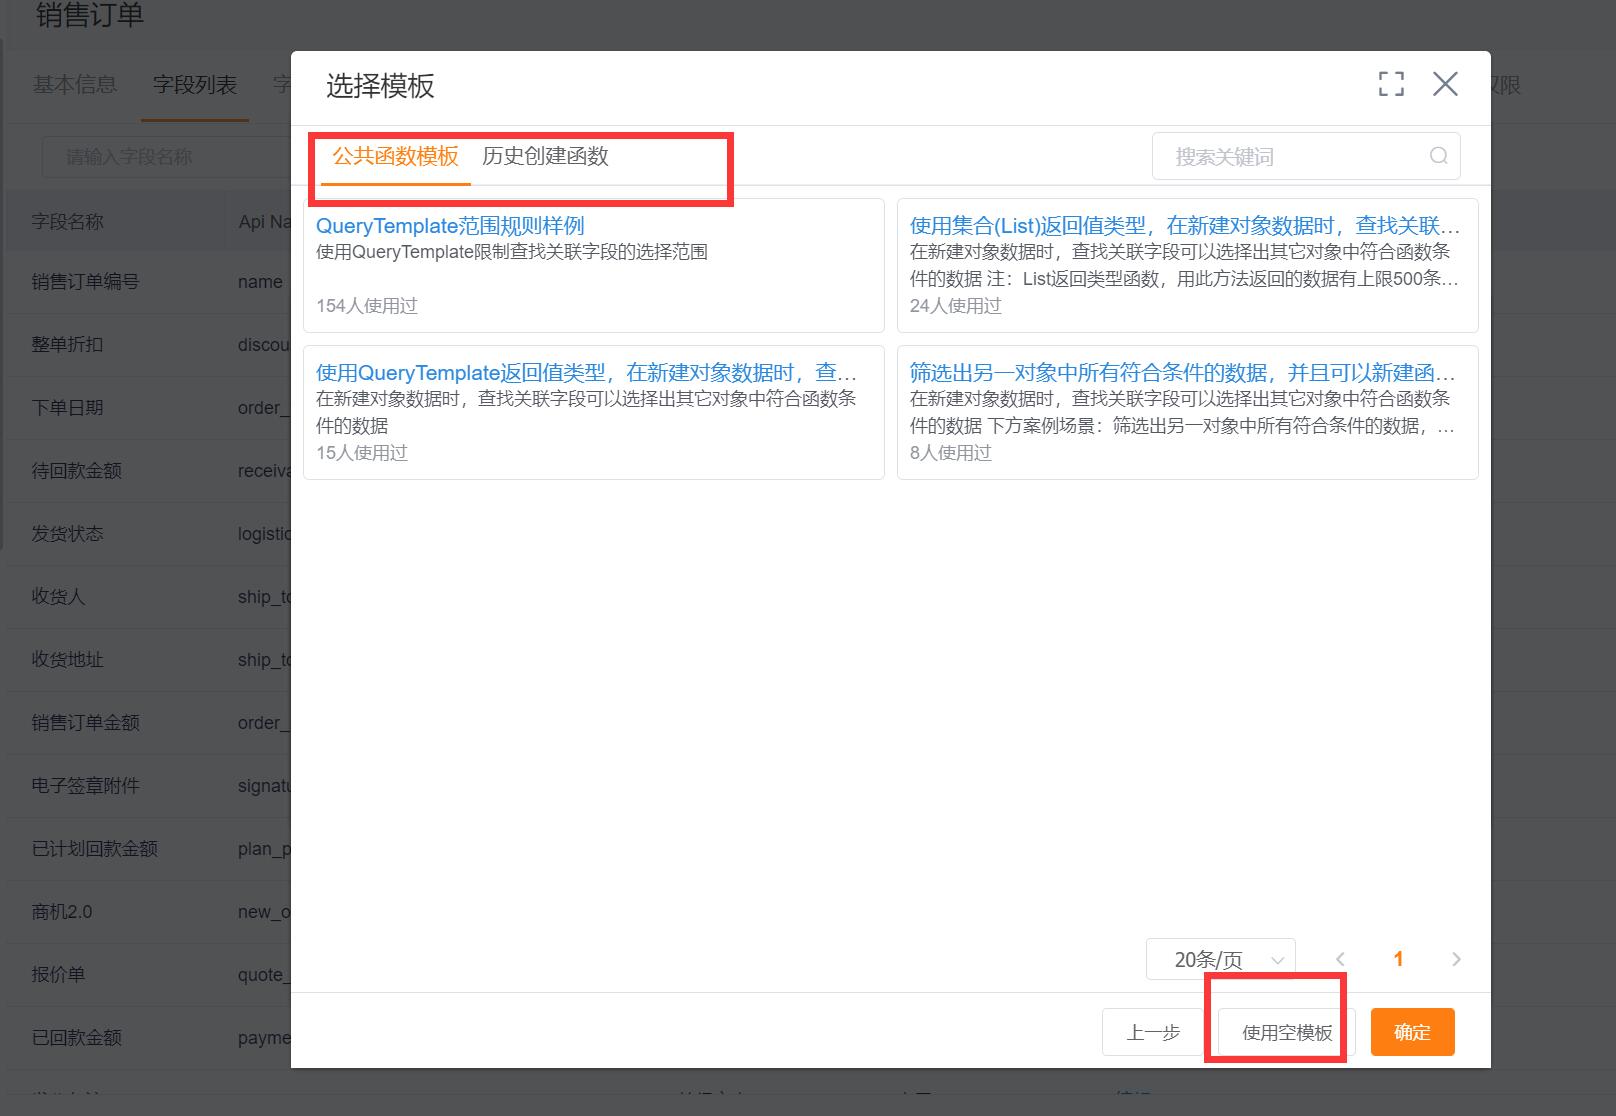Click description 使用QueryTemplate限制查找关联字段的选择范围
Image resolution: width=1616 pixels, height=1116 pixels.
(512, 252)
